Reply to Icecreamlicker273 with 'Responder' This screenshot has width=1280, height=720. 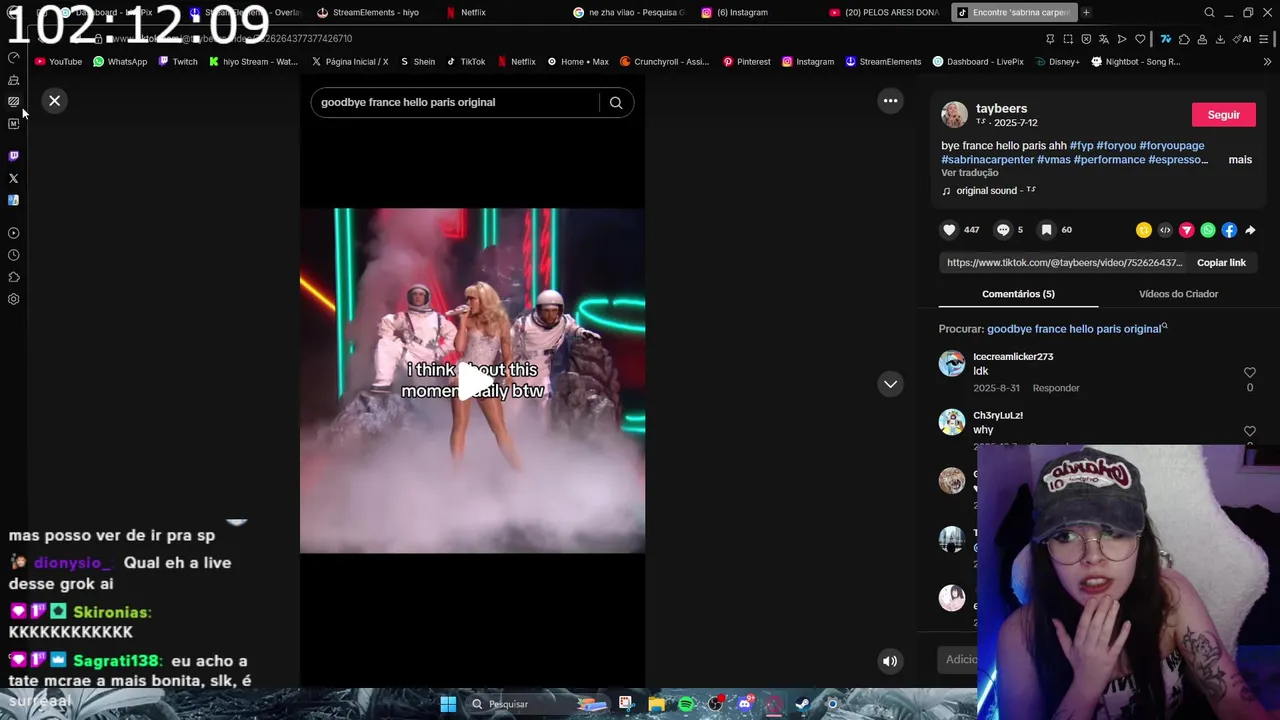pos(1056,388)
